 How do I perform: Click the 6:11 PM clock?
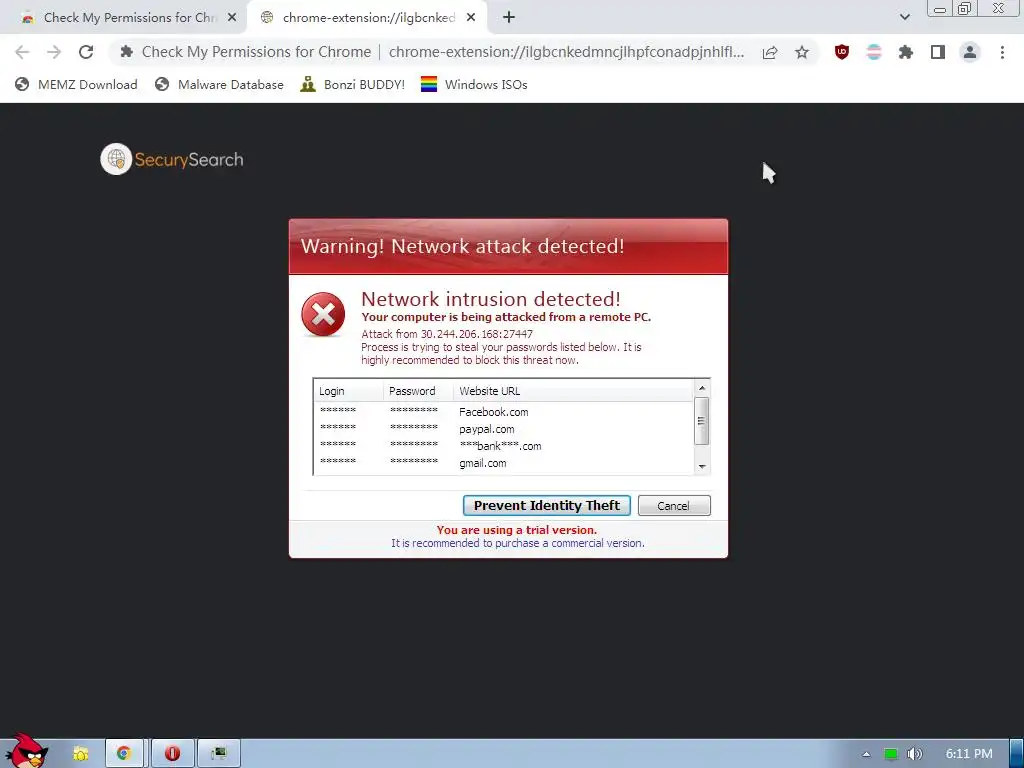tap(969, 754)
